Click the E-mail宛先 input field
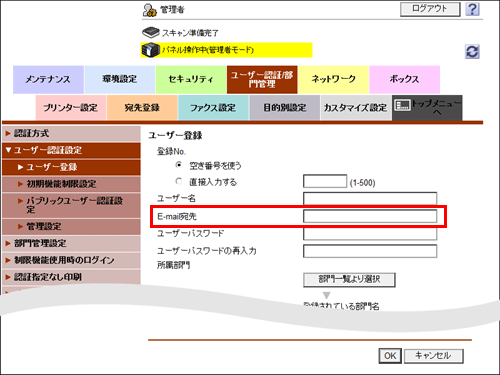The width and height of the screenshot is (500, 375). pos(370,216)
